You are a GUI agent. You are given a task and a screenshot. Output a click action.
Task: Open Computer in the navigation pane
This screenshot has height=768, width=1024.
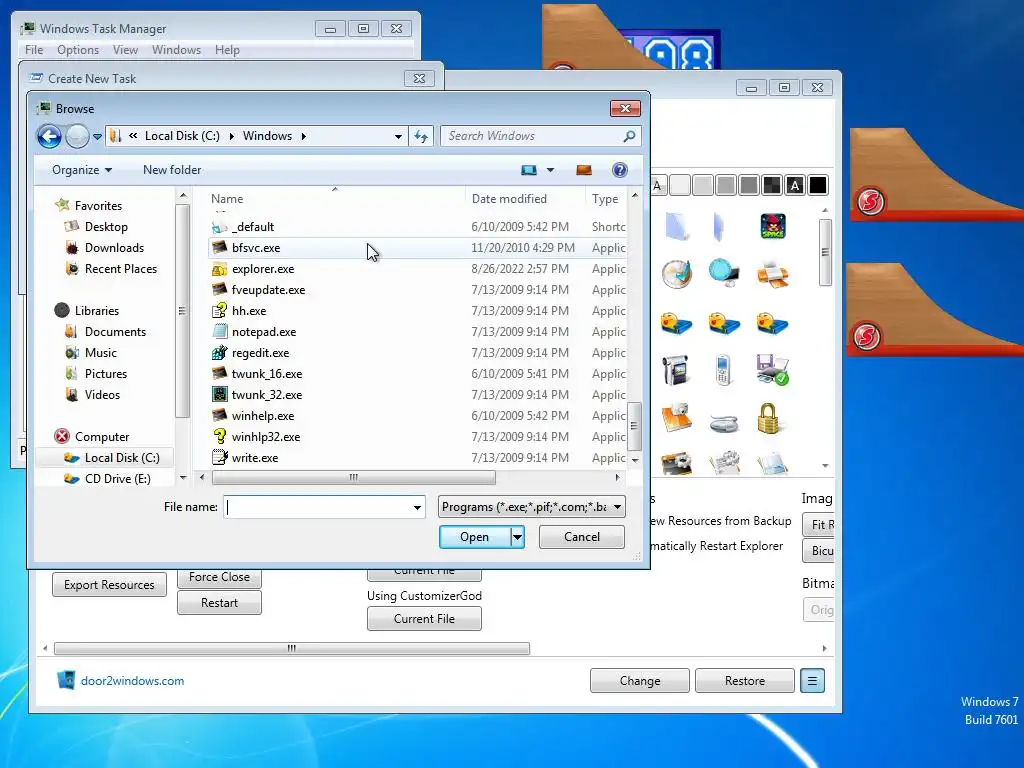coord(102,436)
